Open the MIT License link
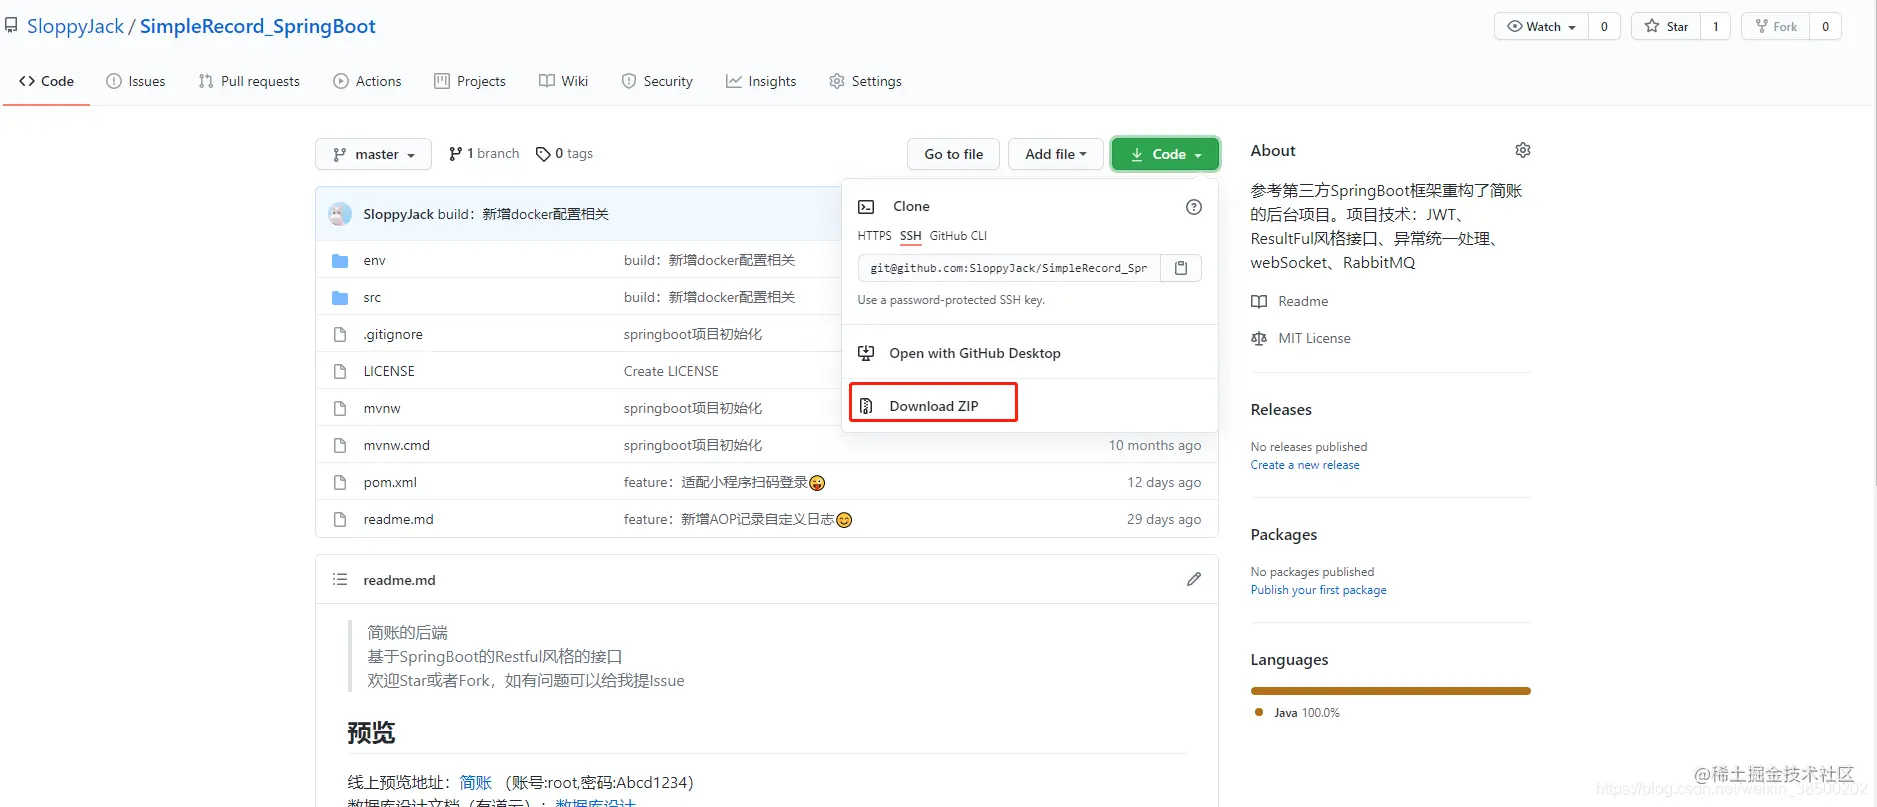This screenshot has width=1877, height=807. point(1314,338)
